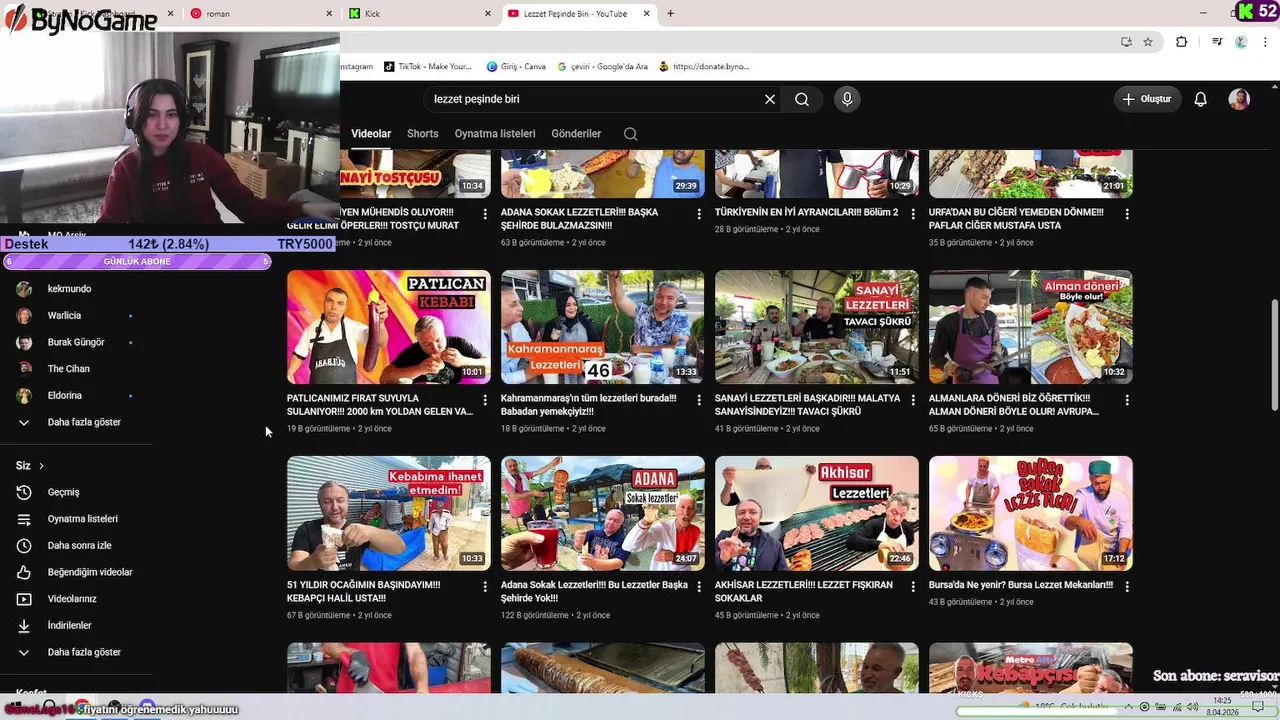Open options for Bursa'da Ne yenir video
The height and width of the screenshot is (720, 1280).
pos(1127,586)
